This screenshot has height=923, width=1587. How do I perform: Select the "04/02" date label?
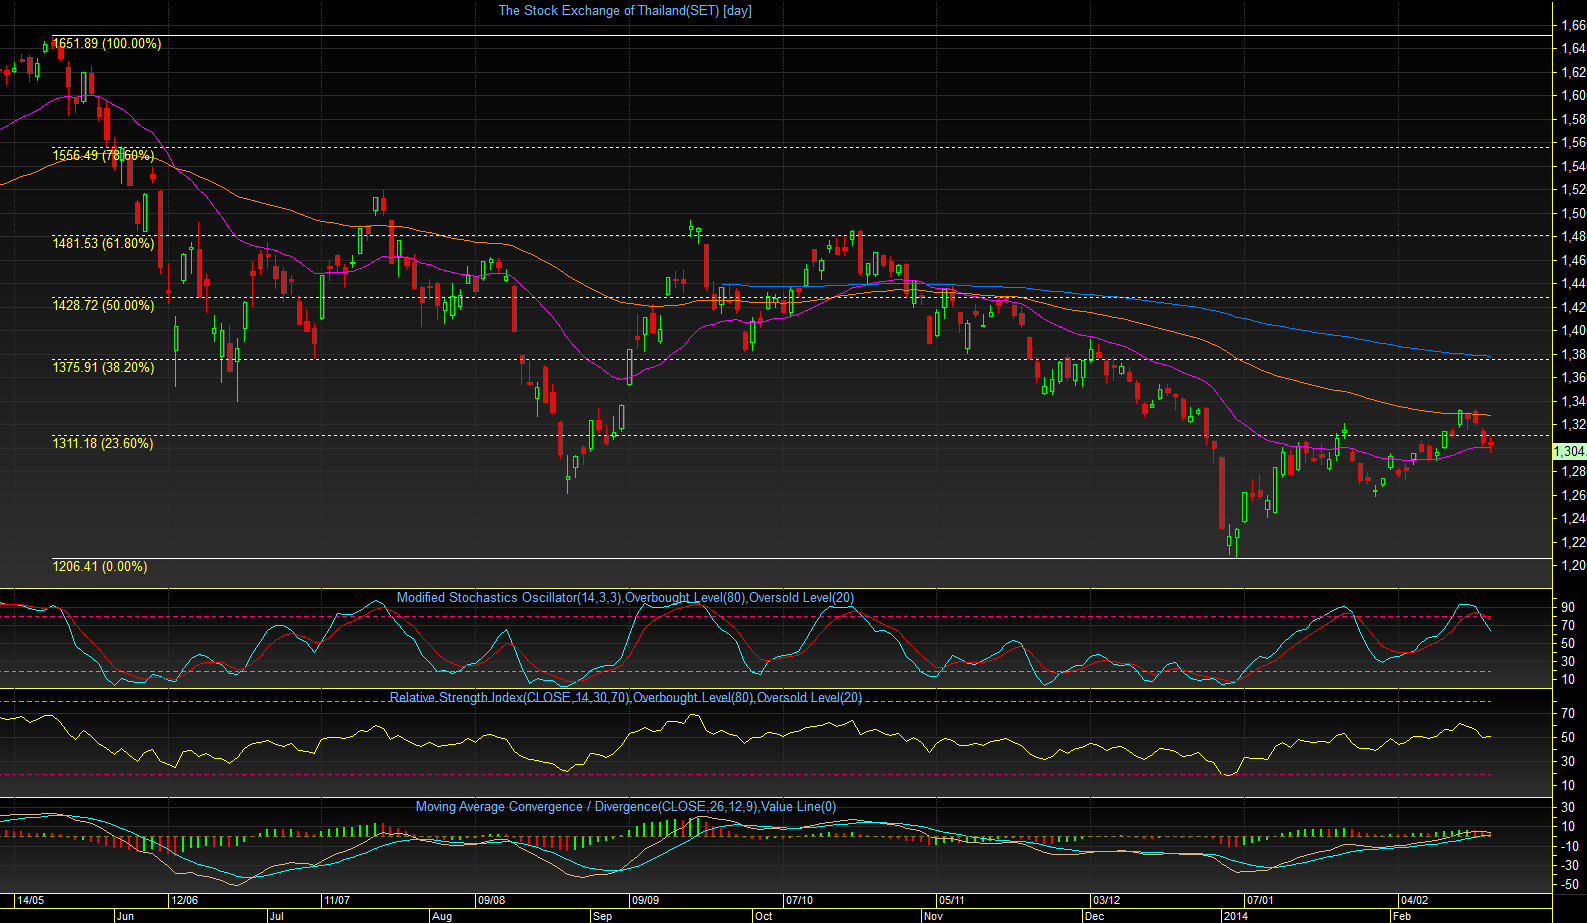pyautogui.click(x=1414, y=900)
